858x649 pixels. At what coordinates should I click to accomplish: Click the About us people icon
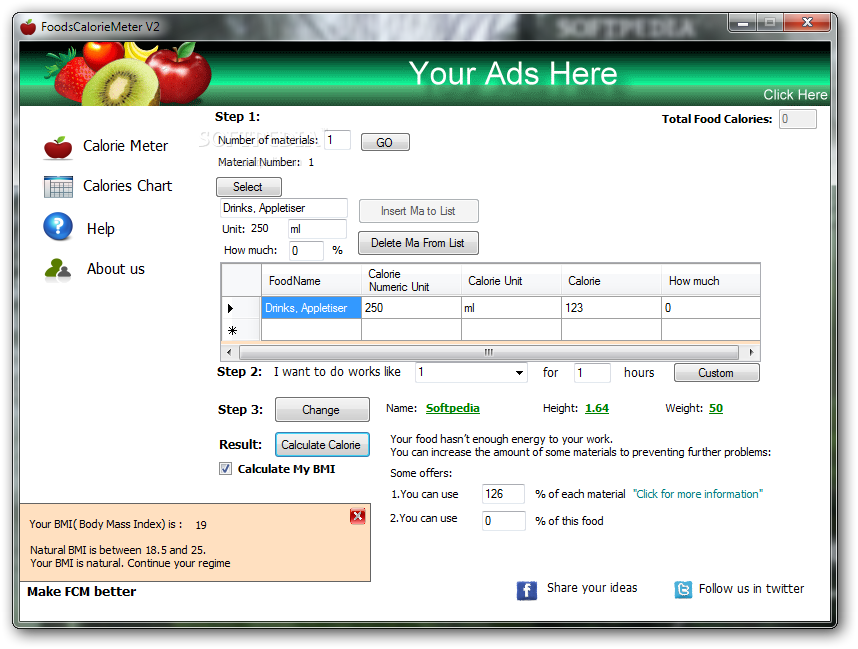58,269
